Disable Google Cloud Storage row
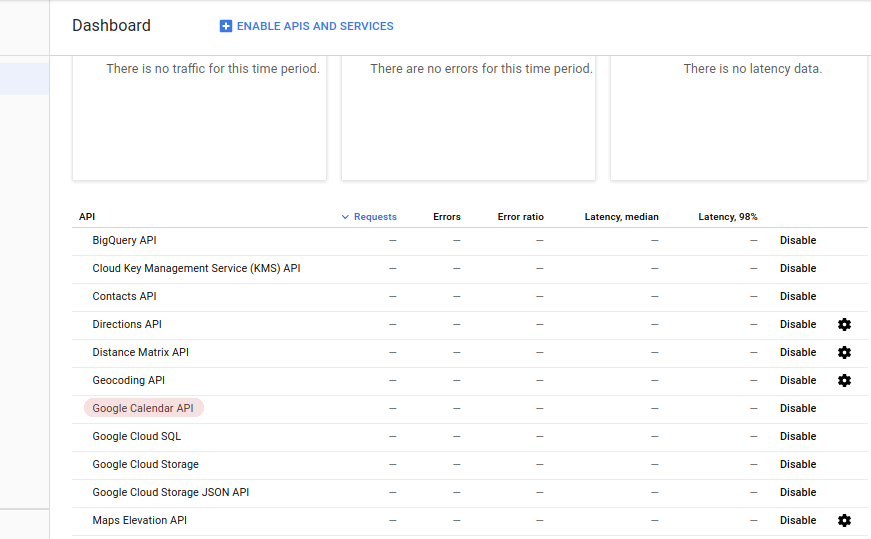The height and width of the screenshot is (539, 871). coord(798,465)
